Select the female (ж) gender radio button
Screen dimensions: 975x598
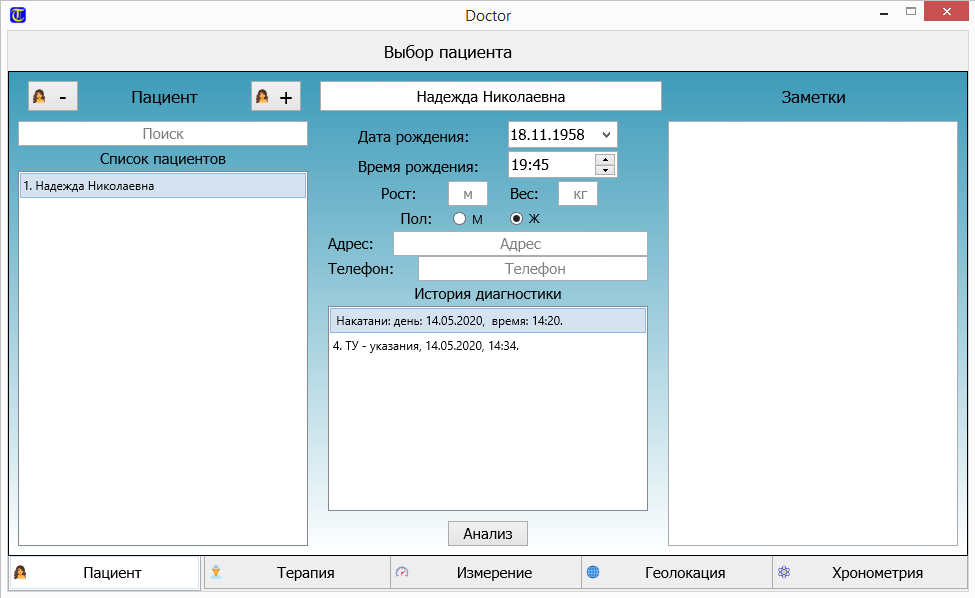click(517, 219)
